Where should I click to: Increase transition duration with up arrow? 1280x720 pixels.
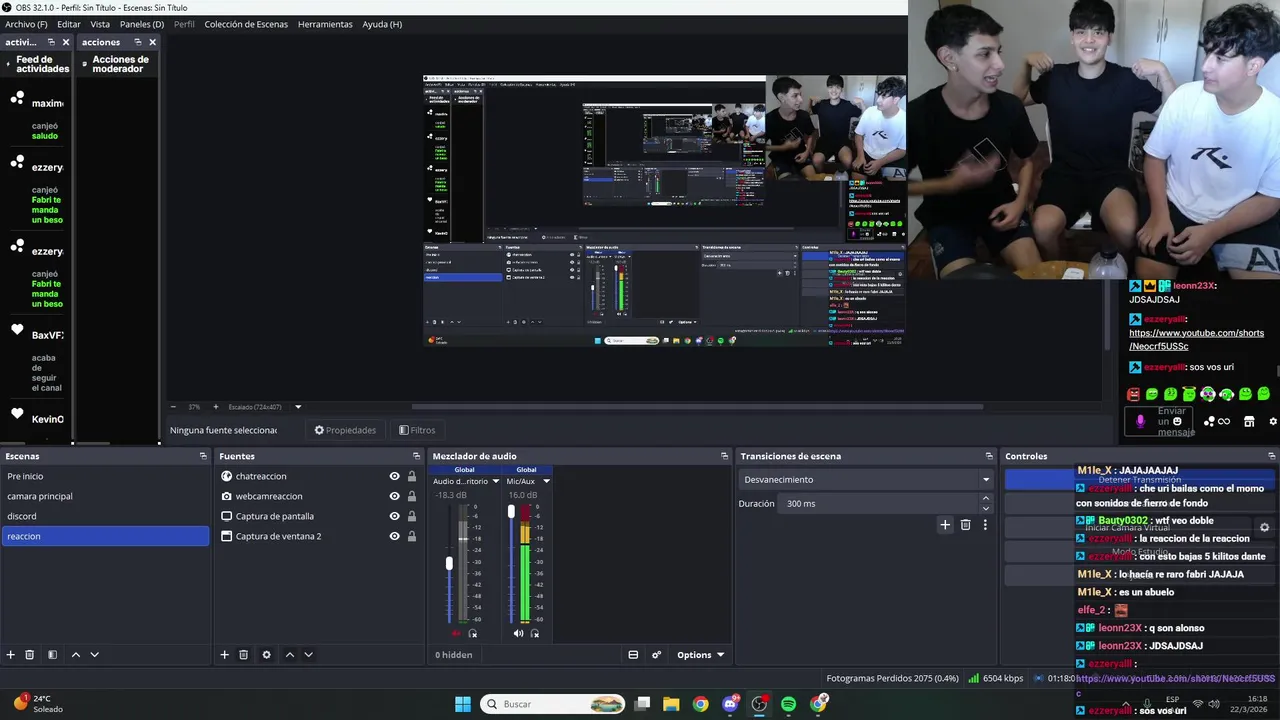[x=985, y=498]
